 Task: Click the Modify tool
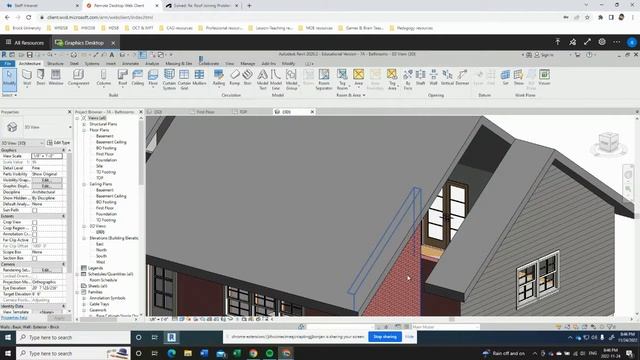pyautogui.click(x=9, y=79)
